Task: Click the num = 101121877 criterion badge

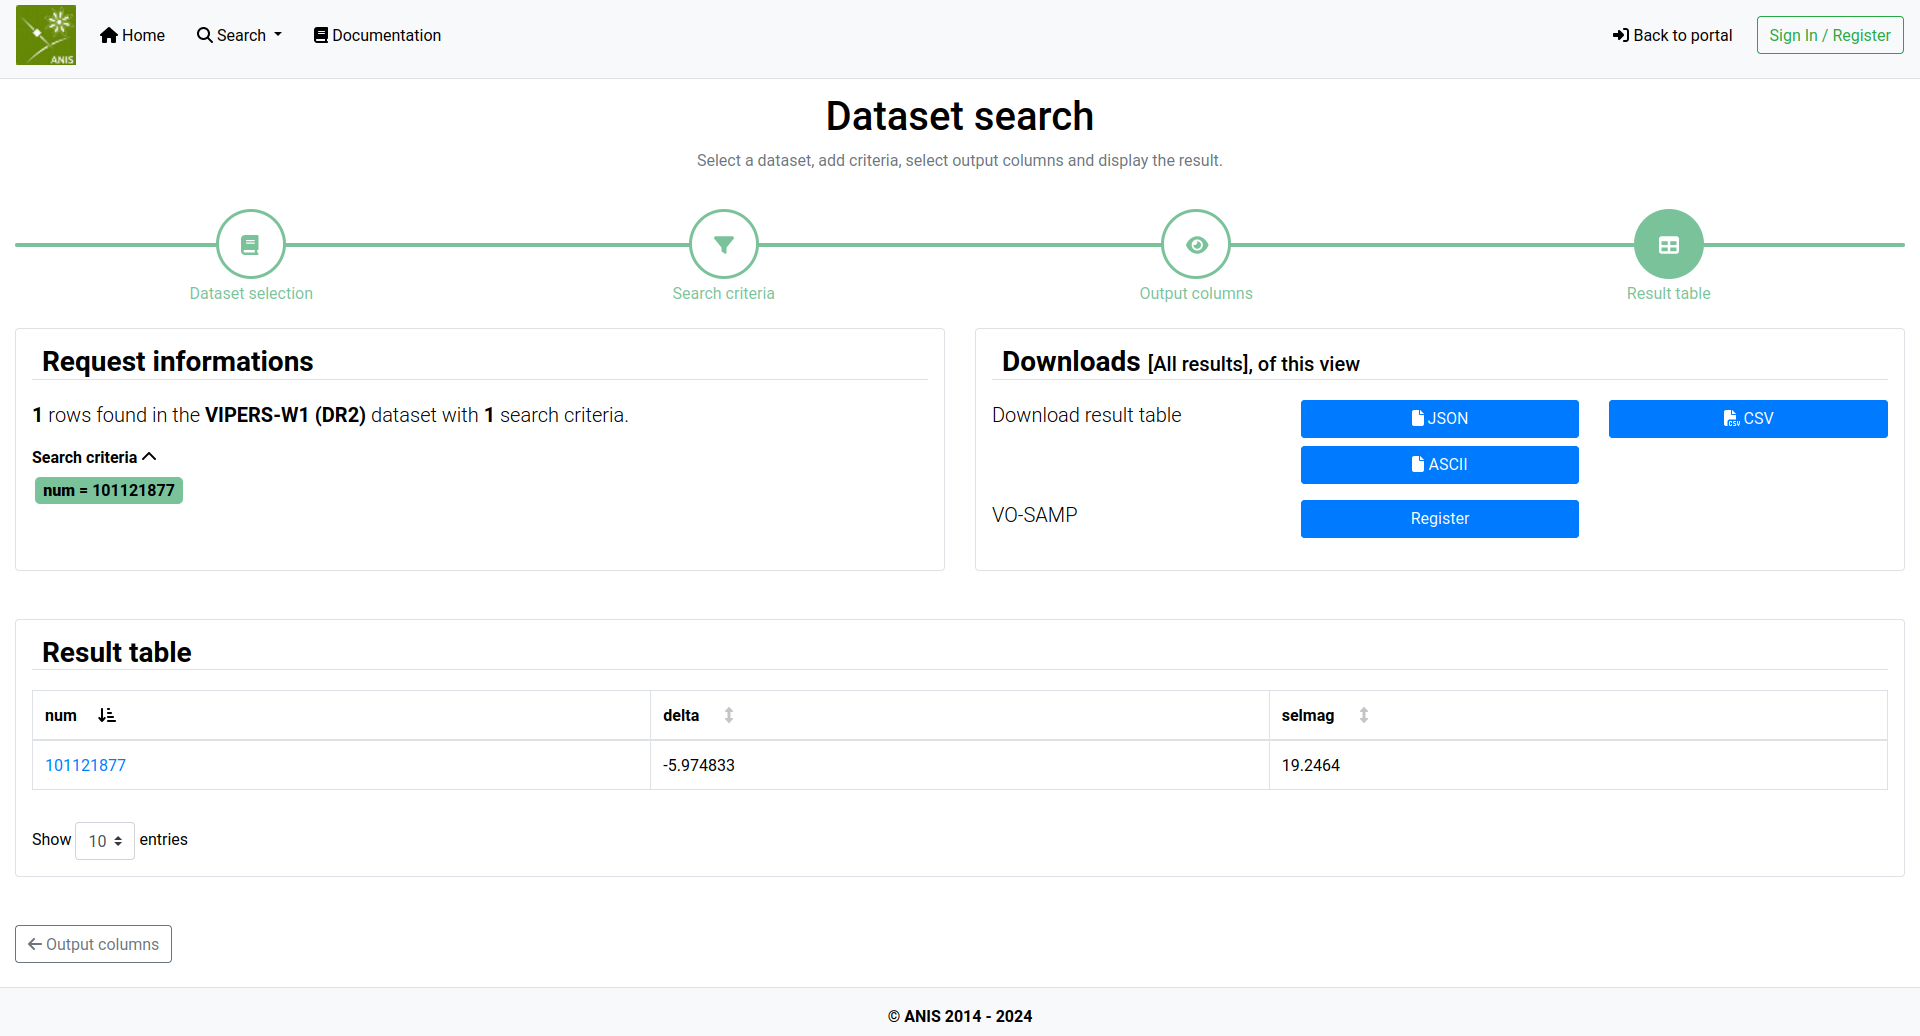Action: [109, 490]
